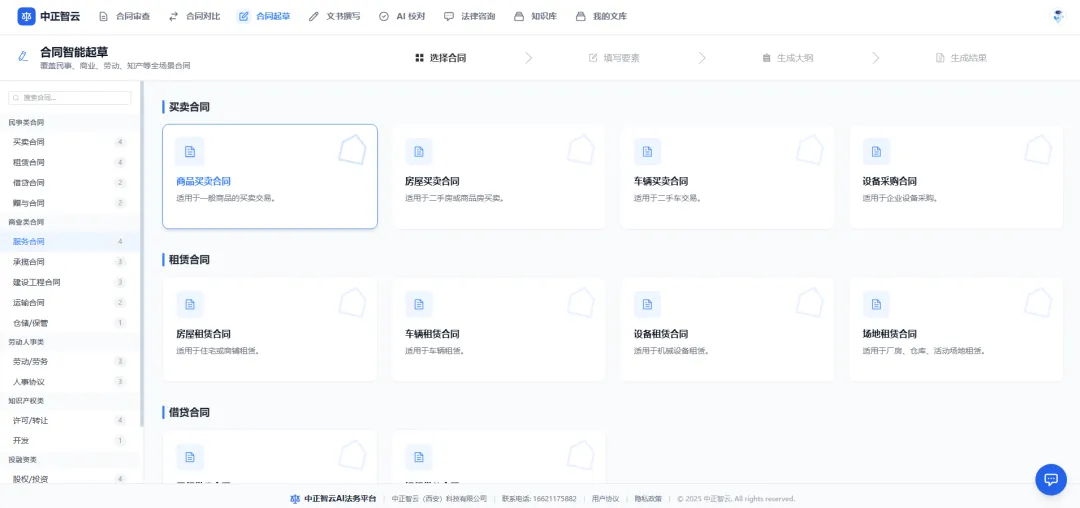
Task: Choose the 车辆租赁合同 card title
Action: point(432,335)
